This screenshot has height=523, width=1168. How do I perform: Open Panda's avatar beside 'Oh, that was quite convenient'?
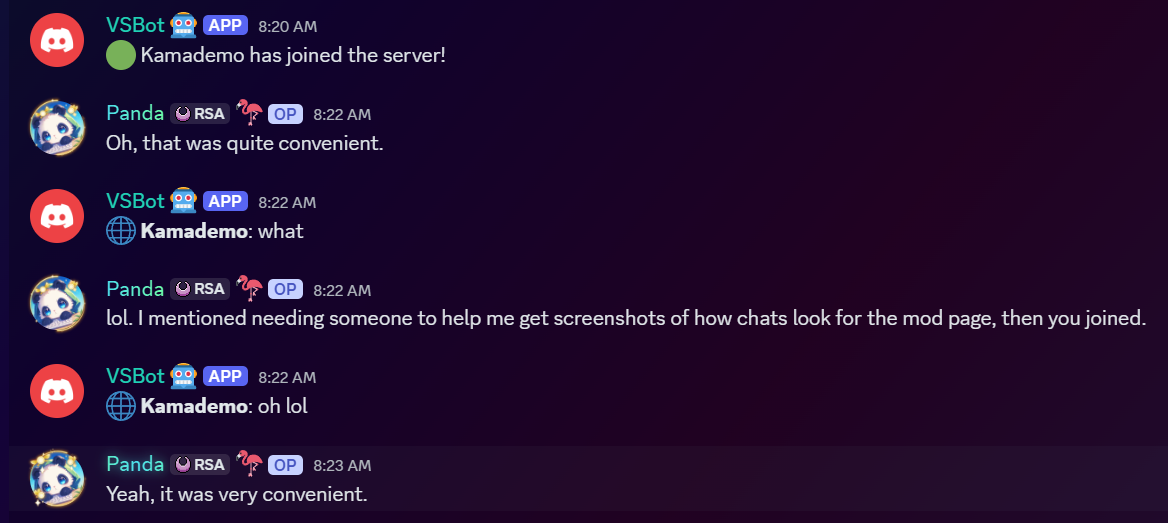tap(57, 127)
